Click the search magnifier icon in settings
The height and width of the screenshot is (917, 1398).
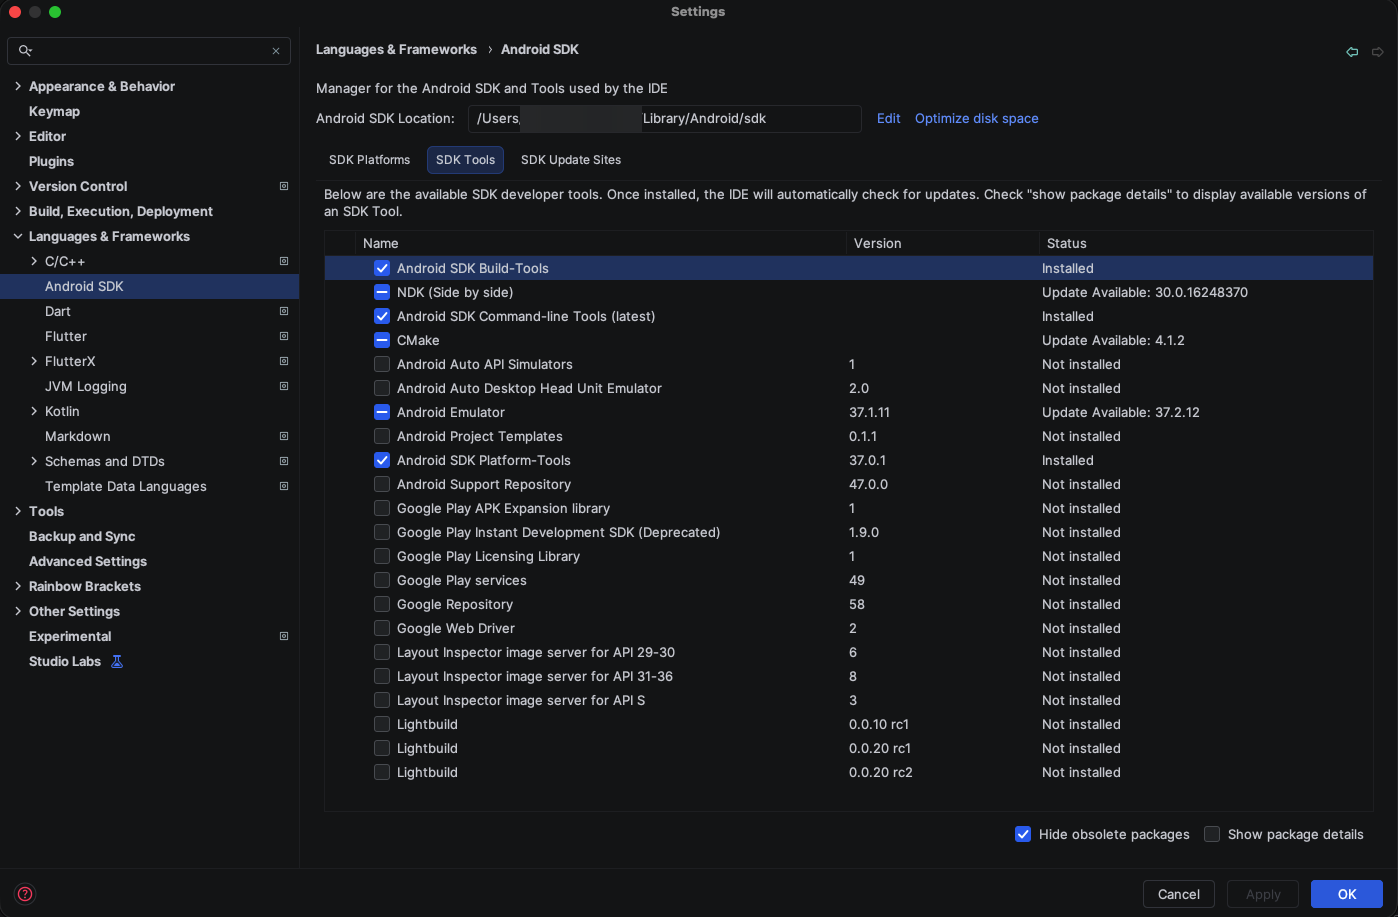pos(25,50)
